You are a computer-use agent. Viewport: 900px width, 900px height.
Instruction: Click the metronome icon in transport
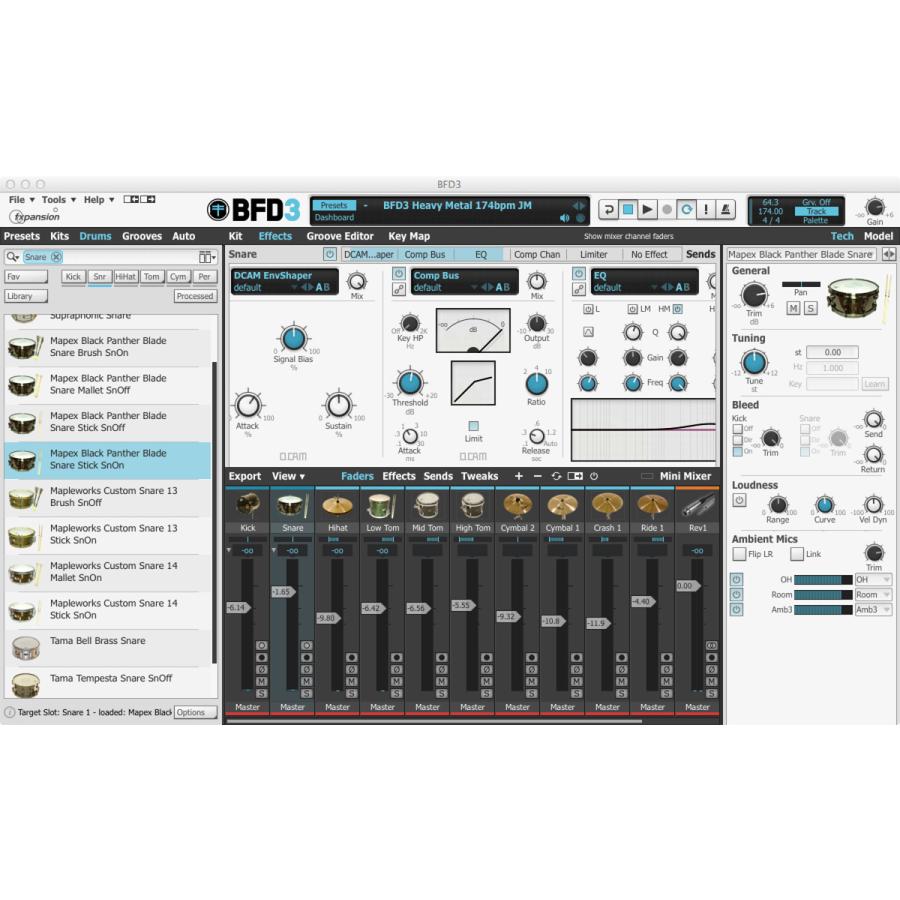point(726,209)
